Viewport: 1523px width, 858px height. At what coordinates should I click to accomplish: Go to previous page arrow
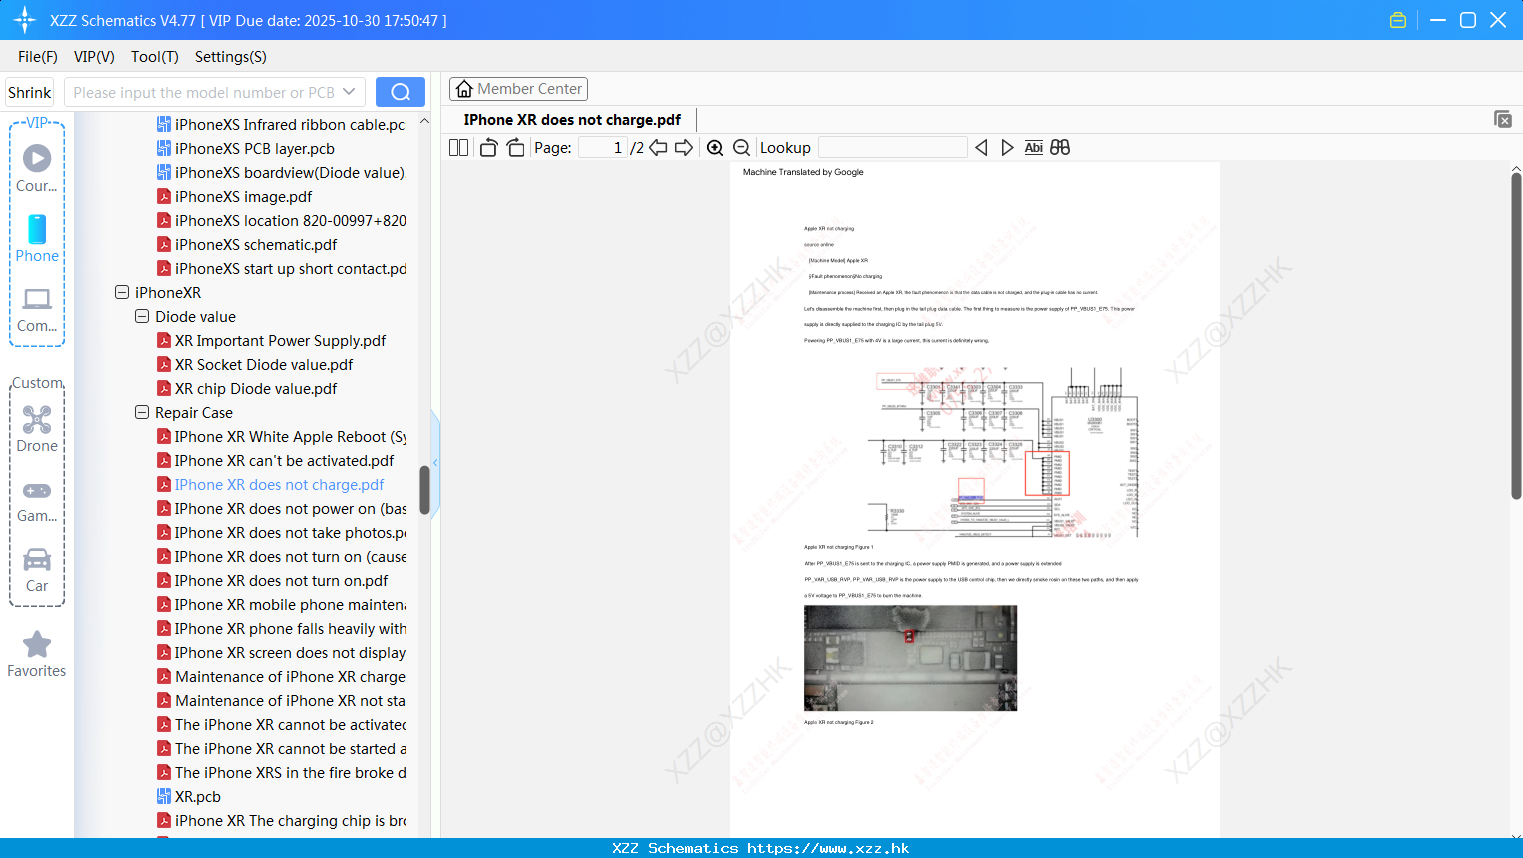pyautogui.click(x=658, y=148)
